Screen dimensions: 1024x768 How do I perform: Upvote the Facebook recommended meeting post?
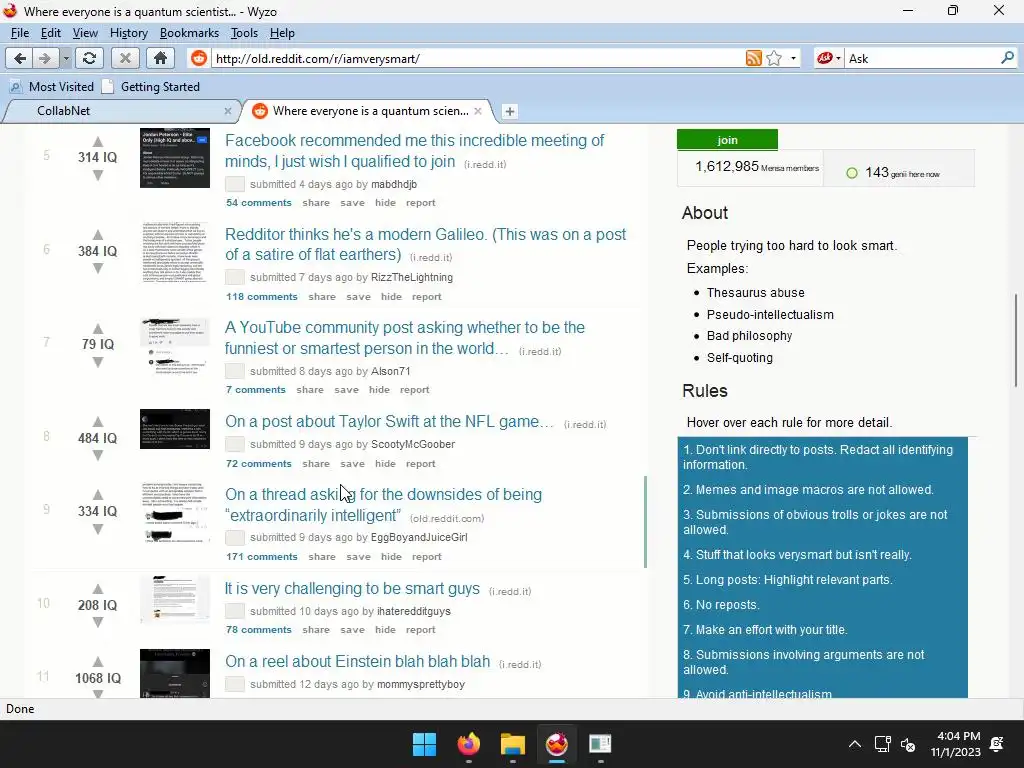pos(97,141)
